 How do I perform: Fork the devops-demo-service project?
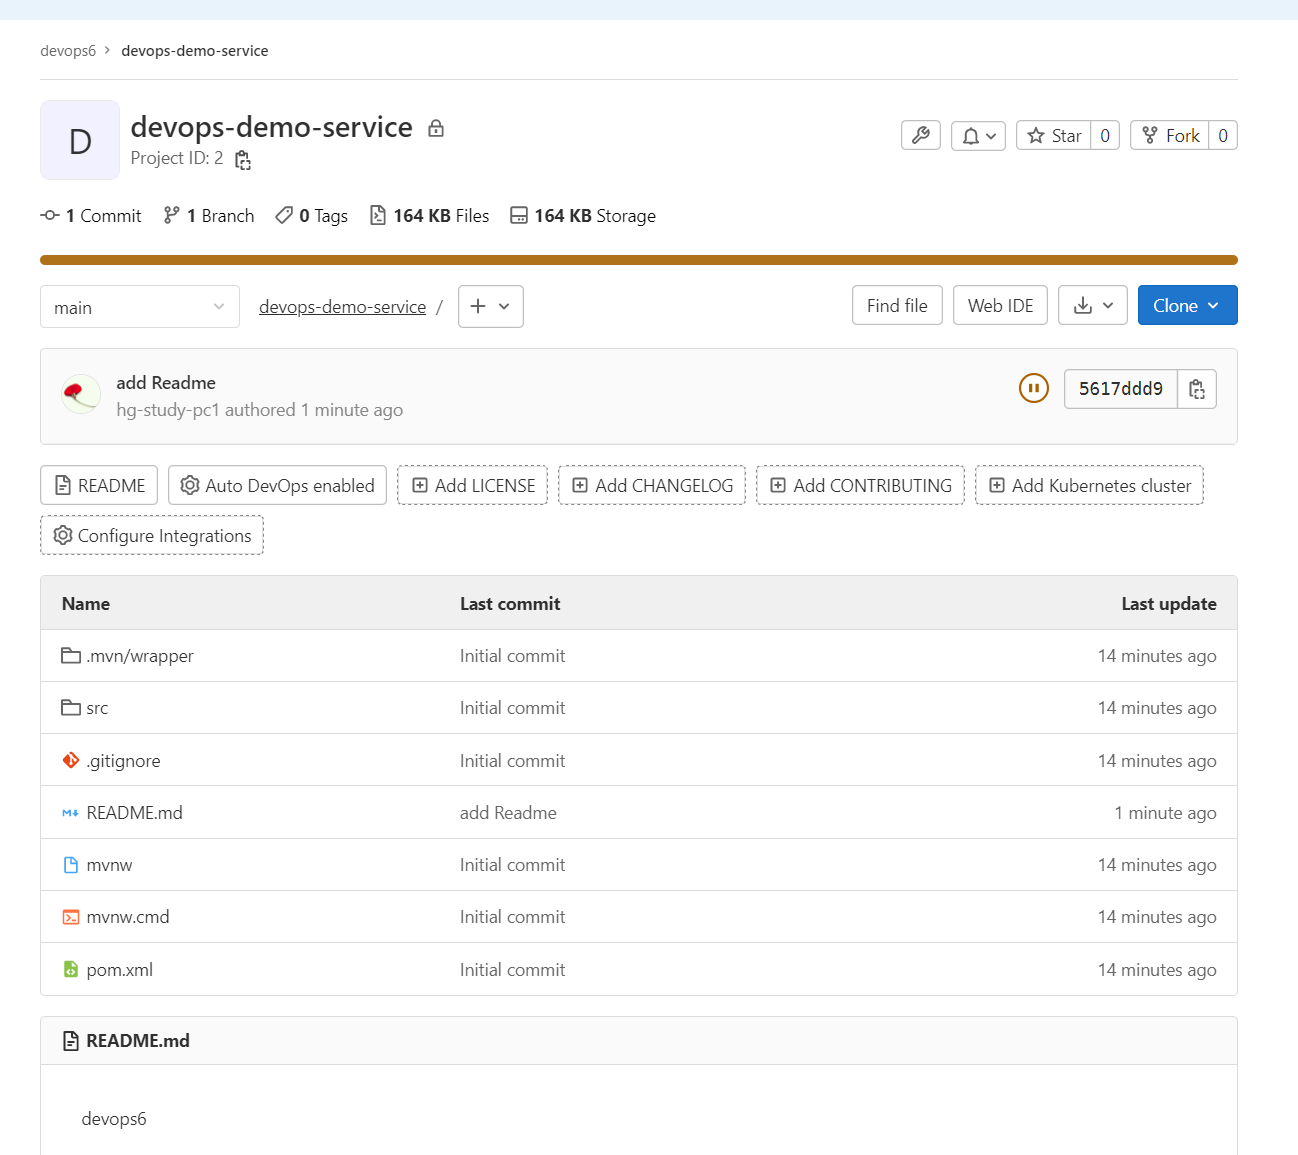(1170, 135)
